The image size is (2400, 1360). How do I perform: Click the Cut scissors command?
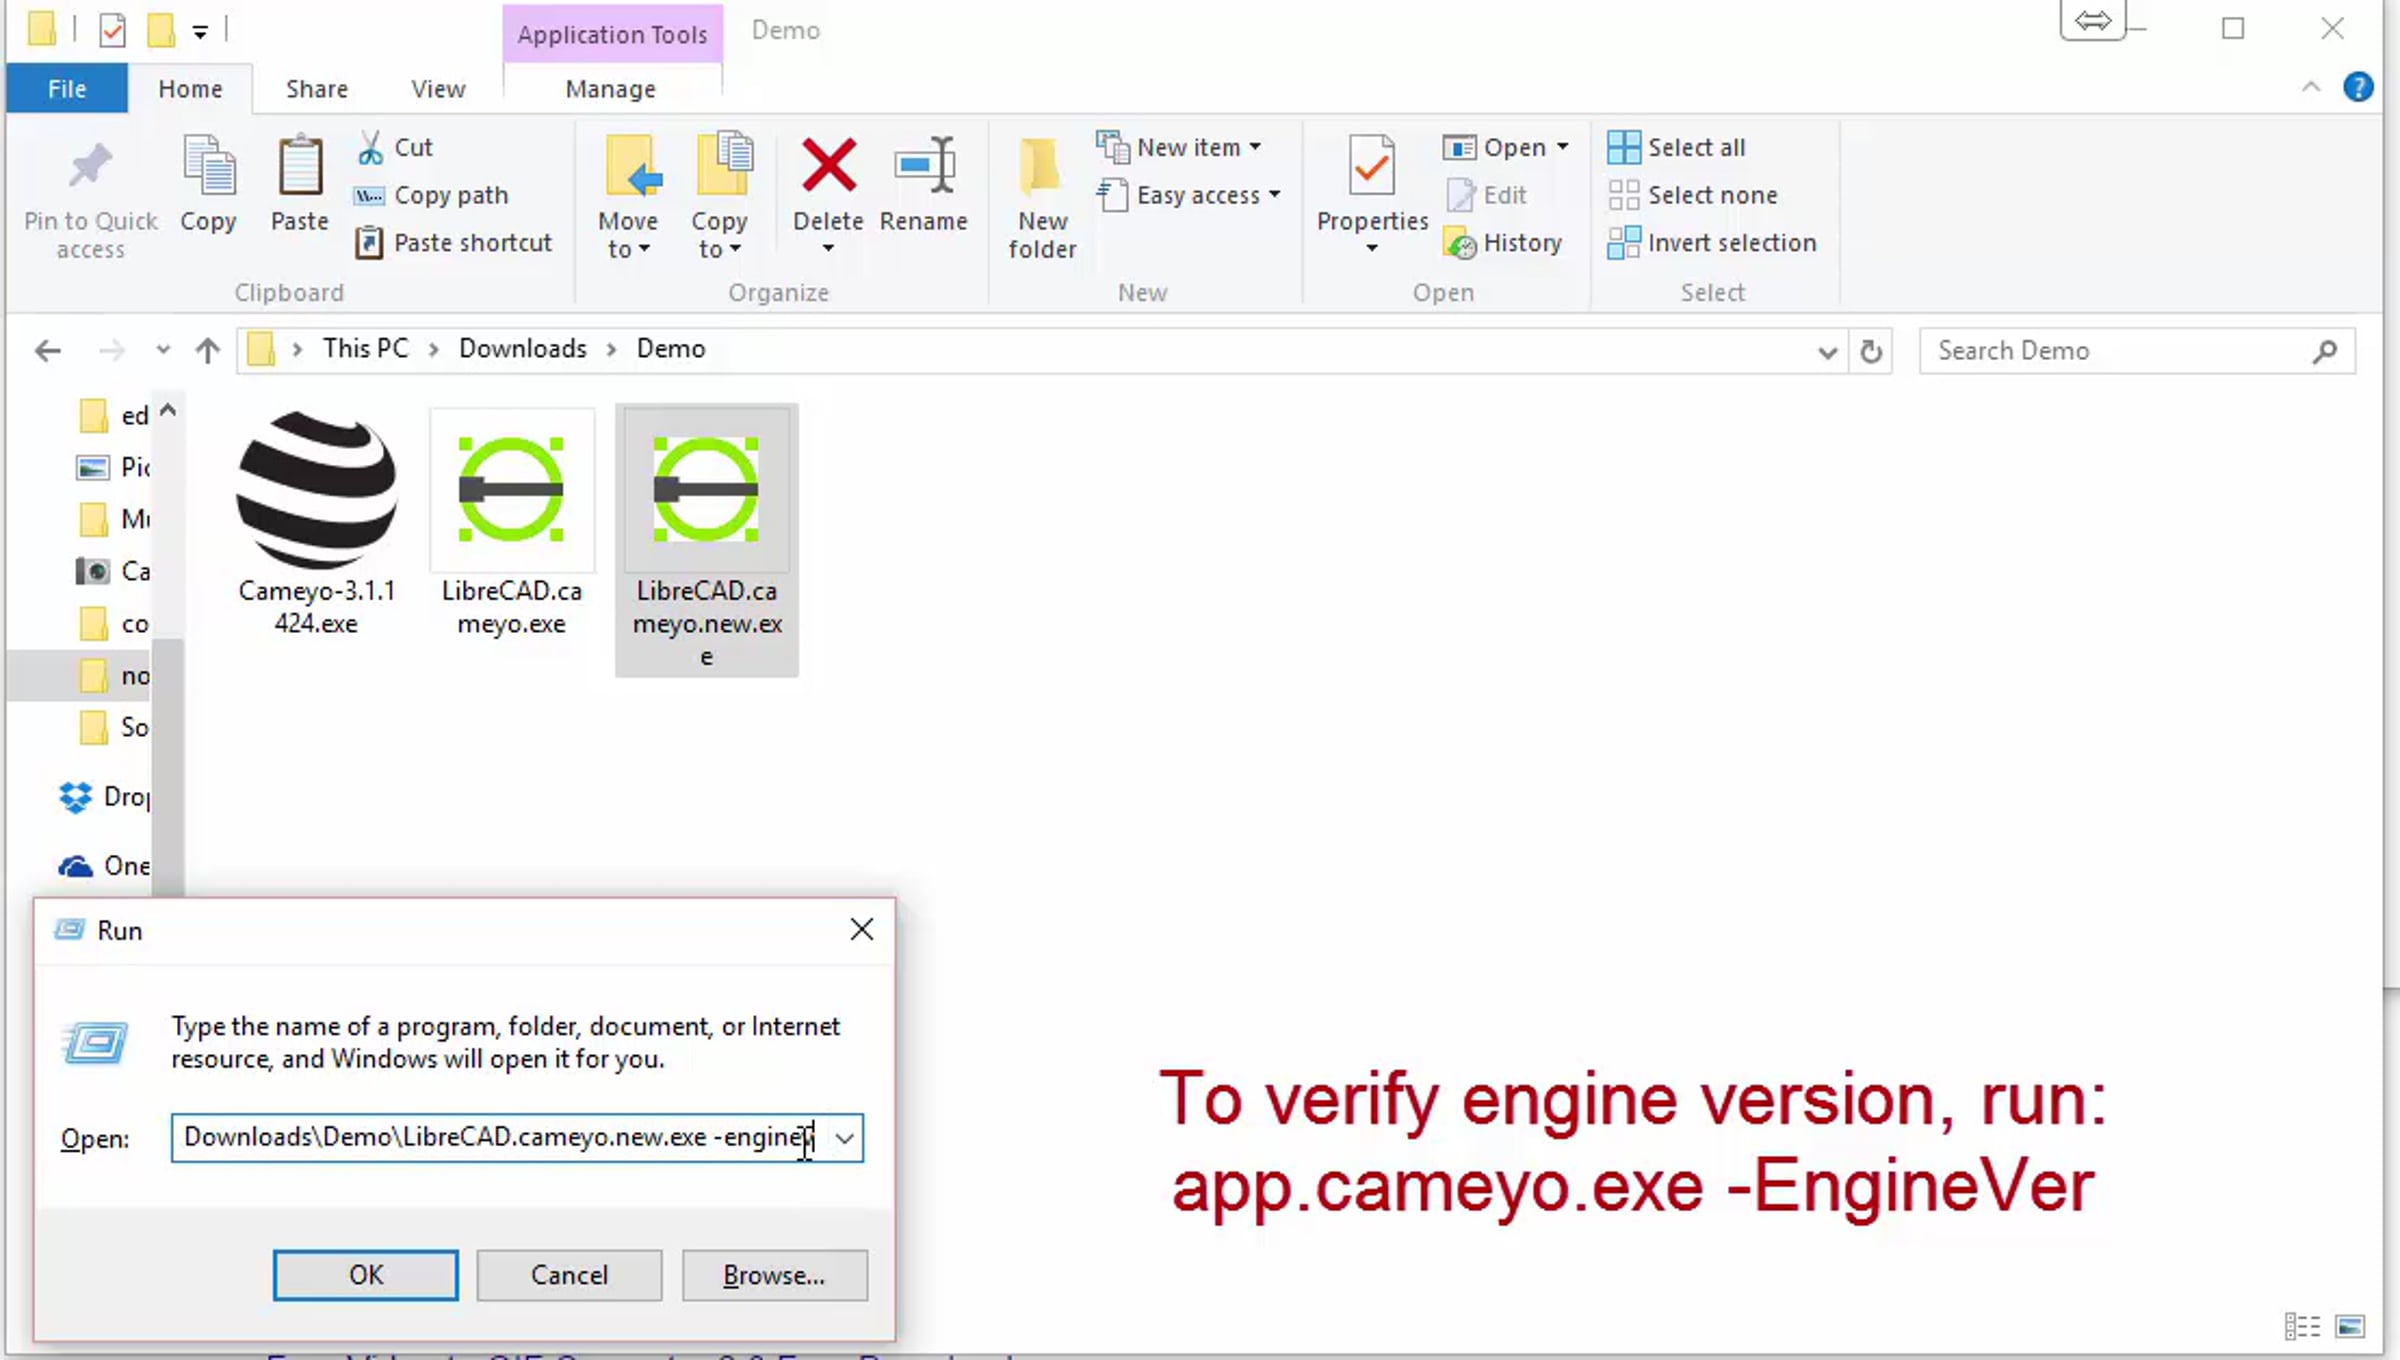point(395,148)
